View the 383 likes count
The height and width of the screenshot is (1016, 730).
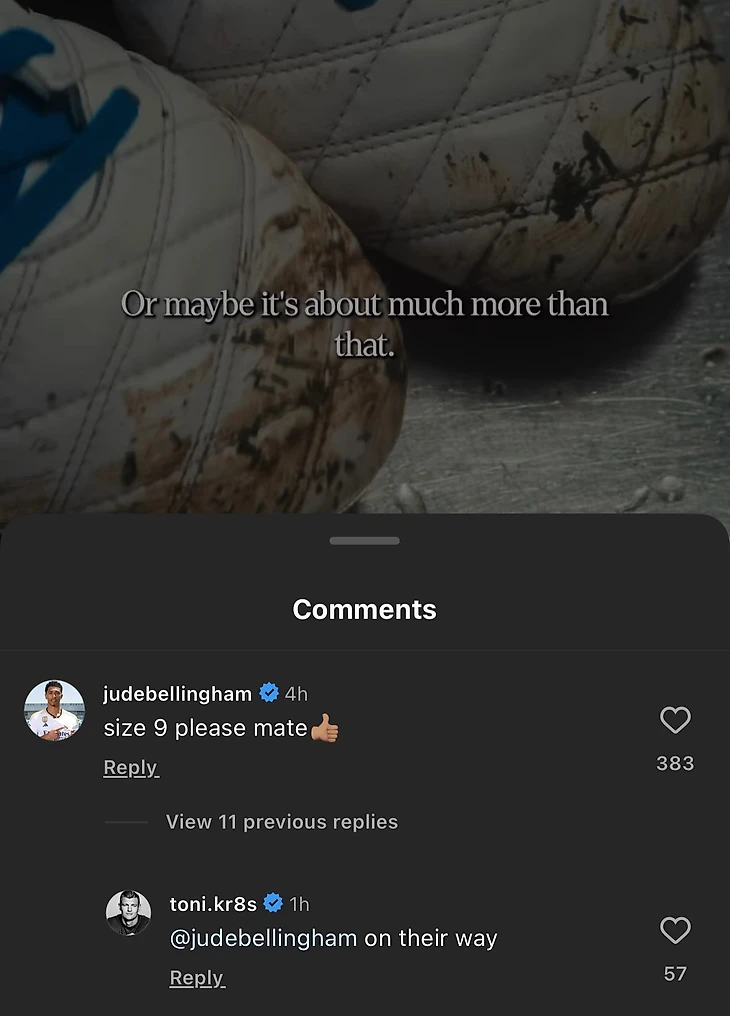675,763
